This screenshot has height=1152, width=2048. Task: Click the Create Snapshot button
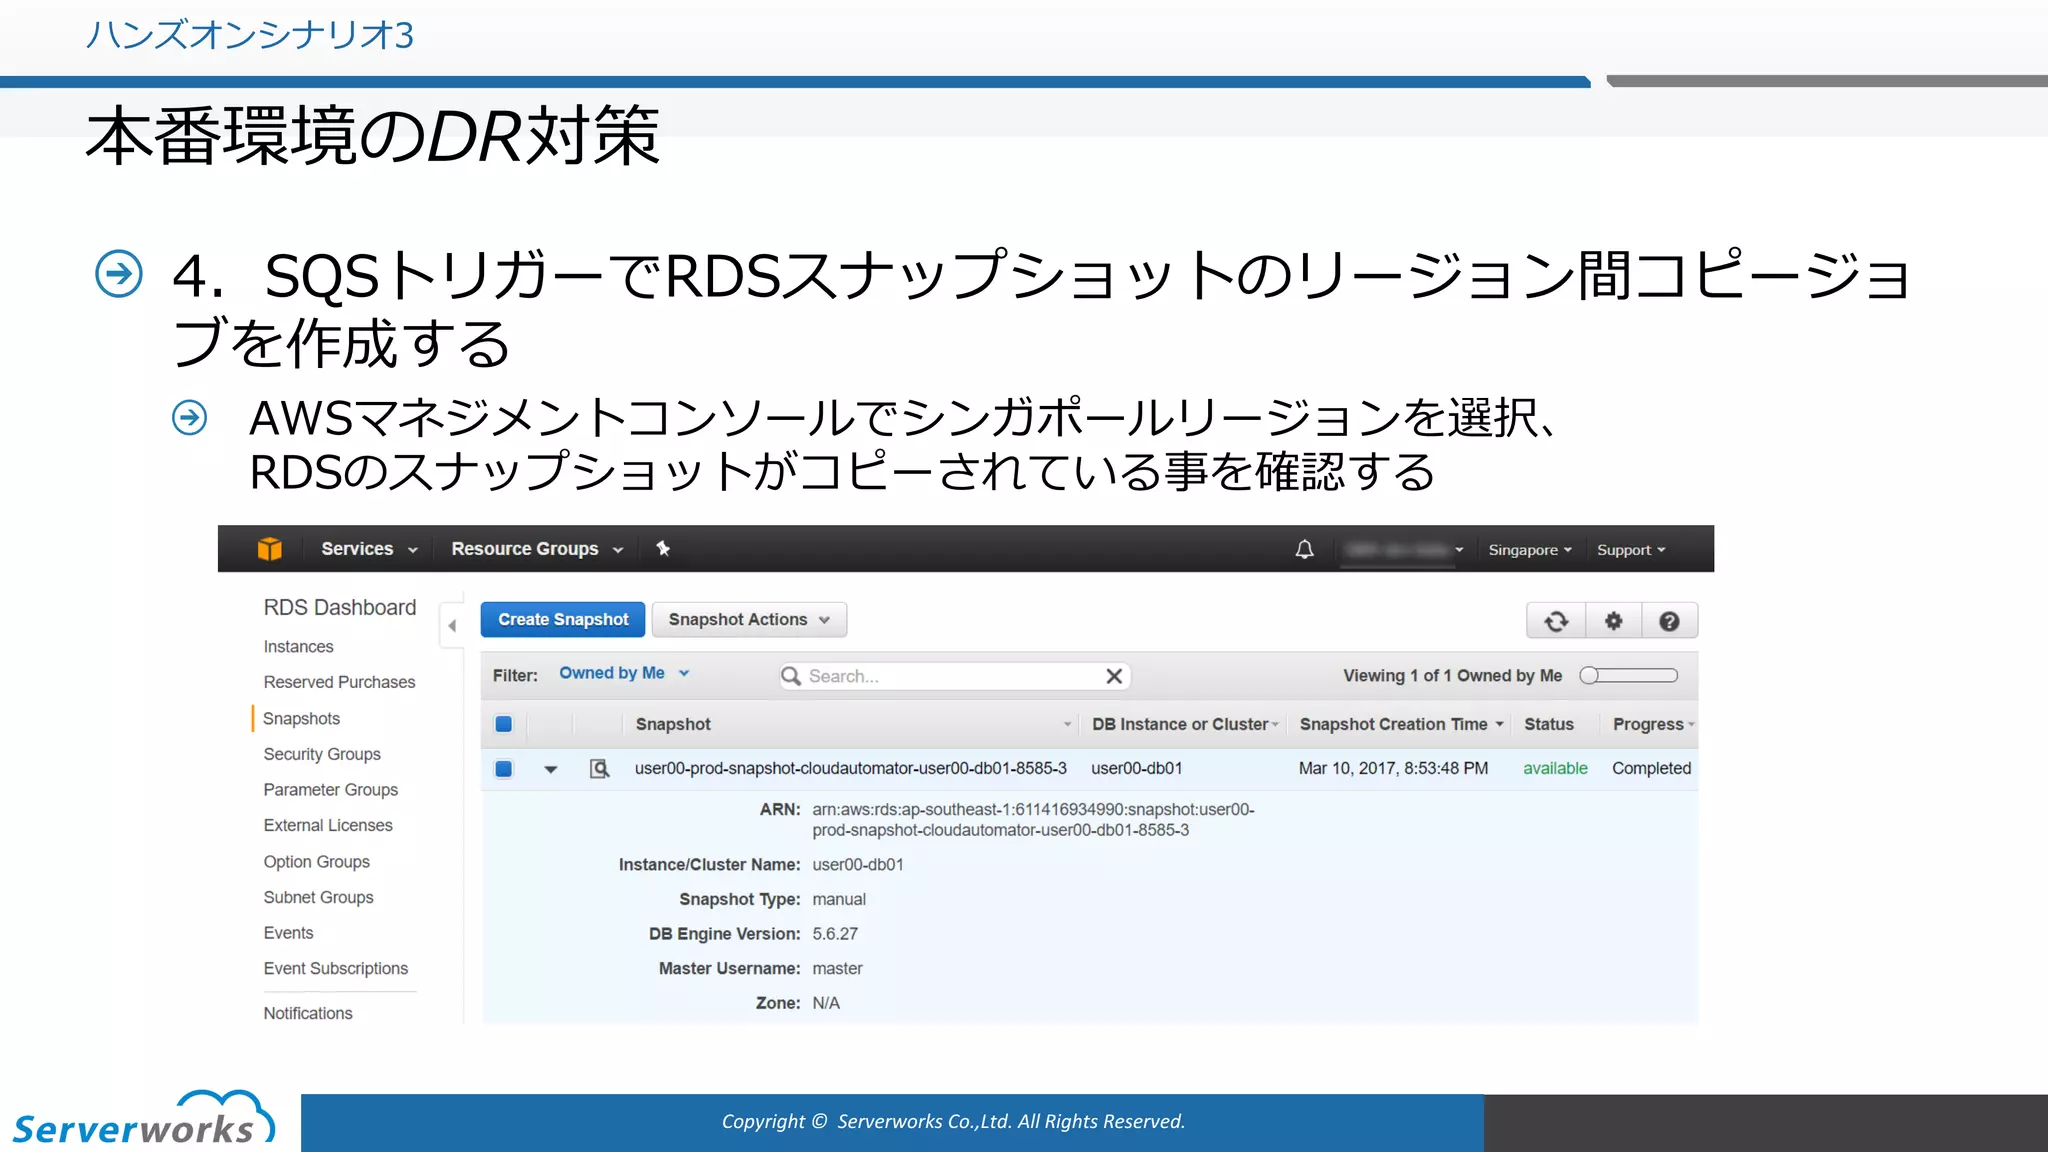564,620
